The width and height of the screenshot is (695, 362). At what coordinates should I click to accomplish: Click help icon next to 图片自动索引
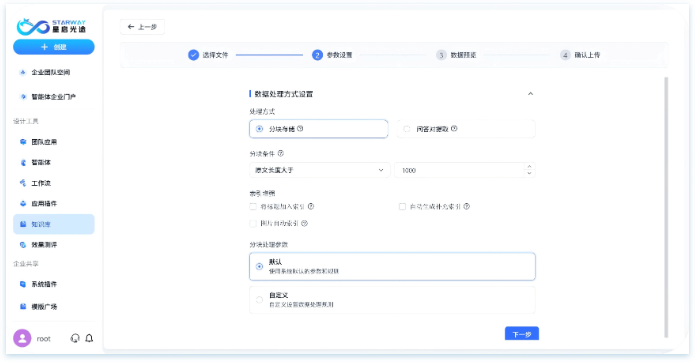point(305,223)
